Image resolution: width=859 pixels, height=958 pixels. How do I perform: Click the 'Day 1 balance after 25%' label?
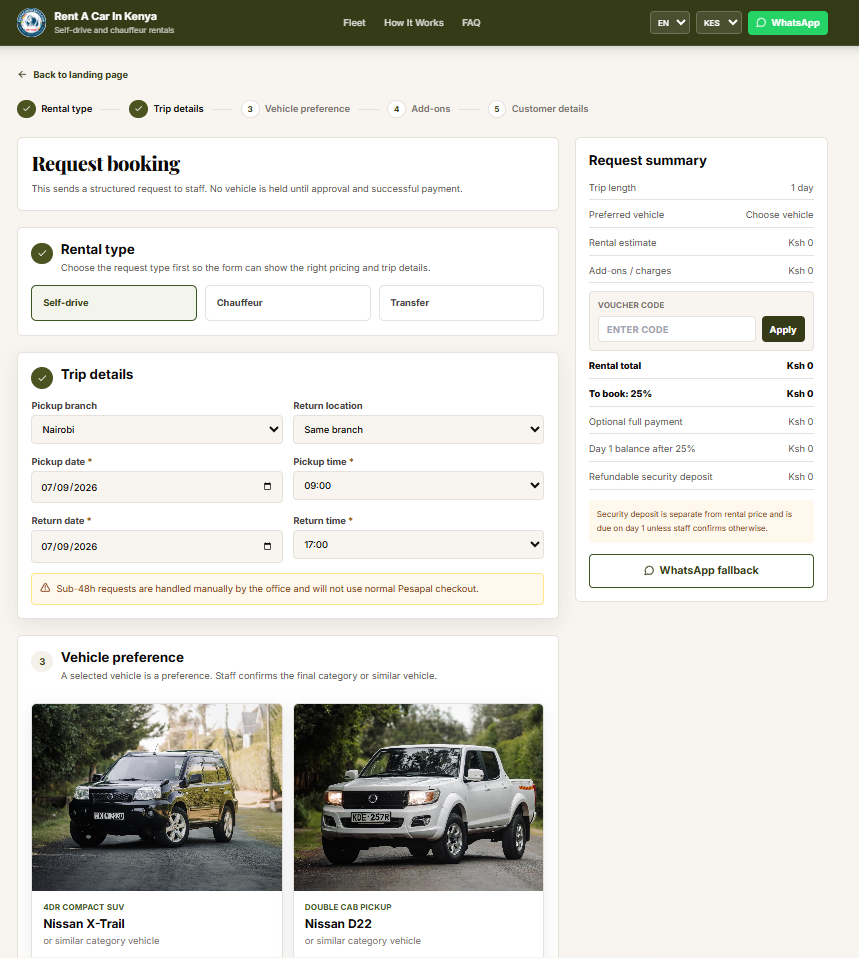coord(642,448)
